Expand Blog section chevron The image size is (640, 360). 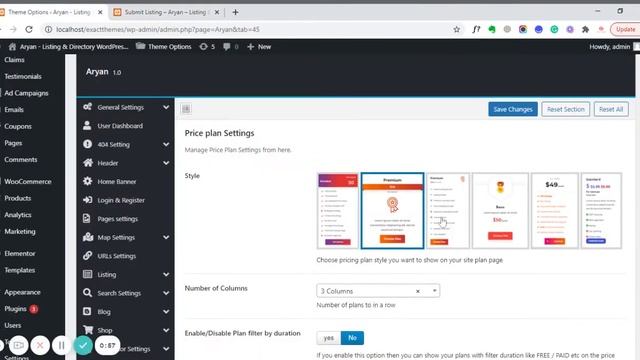pyautogui.click(x=166, y=311)
